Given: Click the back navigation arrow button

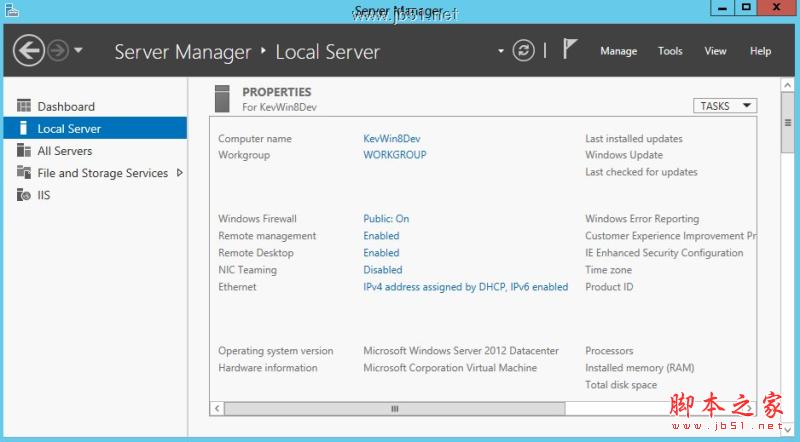Looking at the screenshot, I should pyautogui.click(x=29, y=50).
